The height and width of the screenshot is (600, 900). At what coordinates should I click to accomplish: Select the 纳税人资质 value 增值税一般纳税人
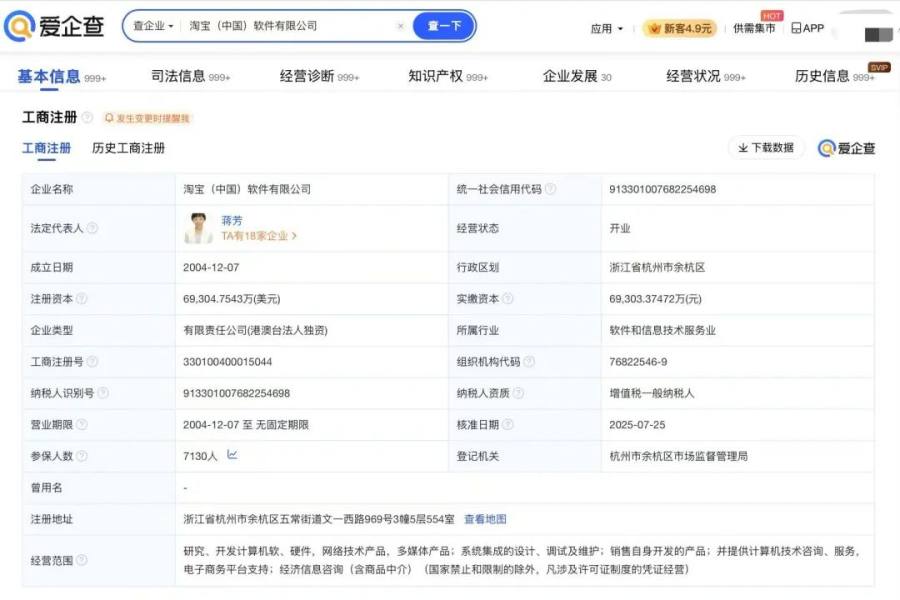point(652,394)
